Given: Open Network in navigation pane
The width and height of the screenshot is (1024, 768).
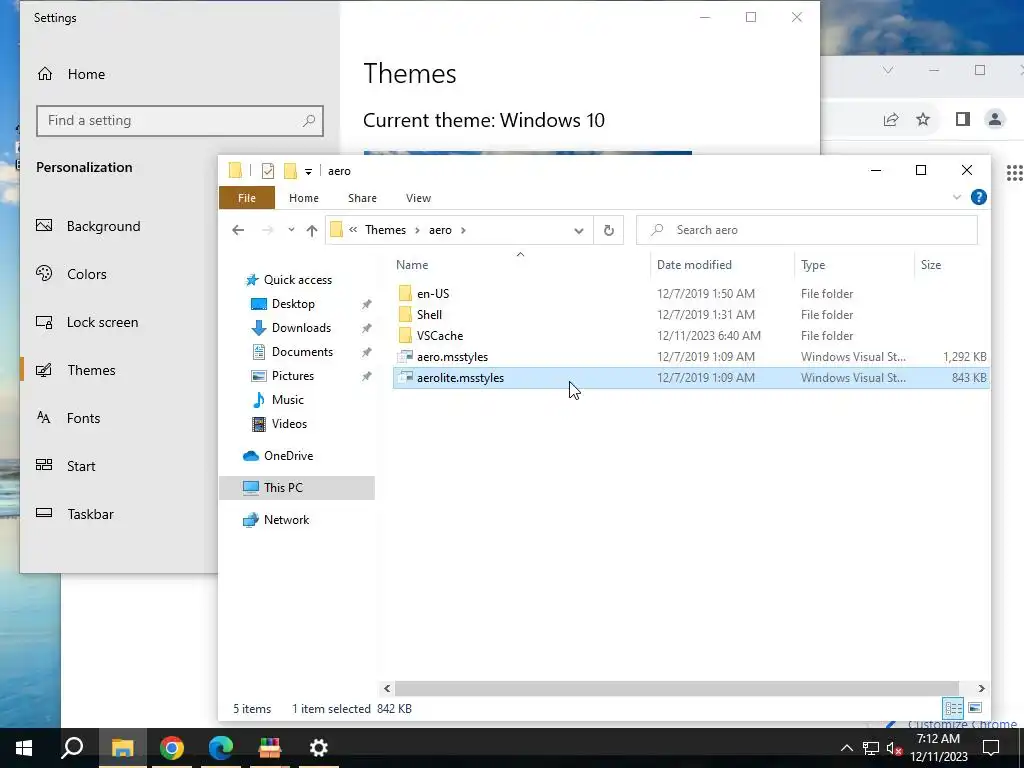Looking at the screenshot, I should 286,520.
